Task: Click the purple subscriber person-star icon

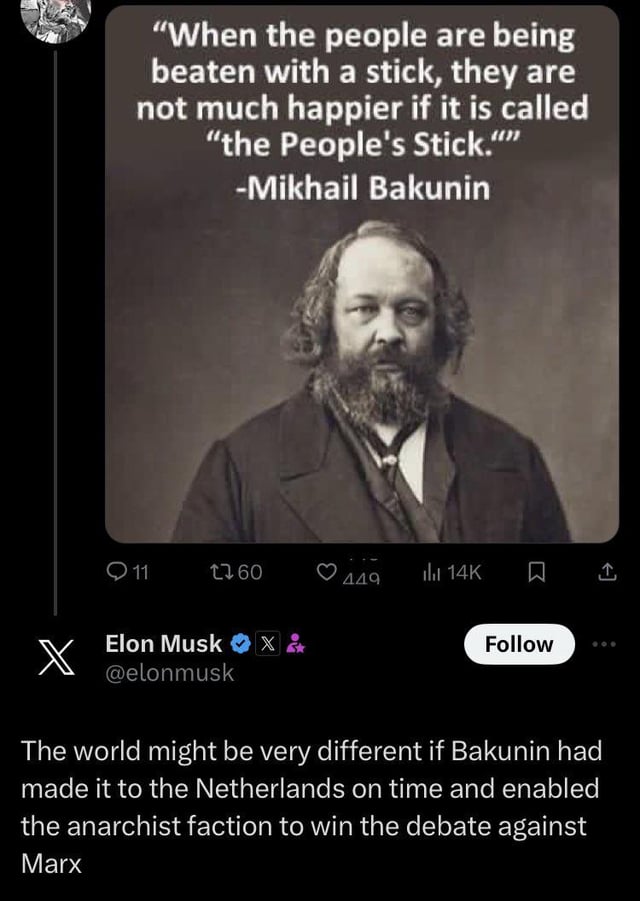Action: tap(295, 644)
